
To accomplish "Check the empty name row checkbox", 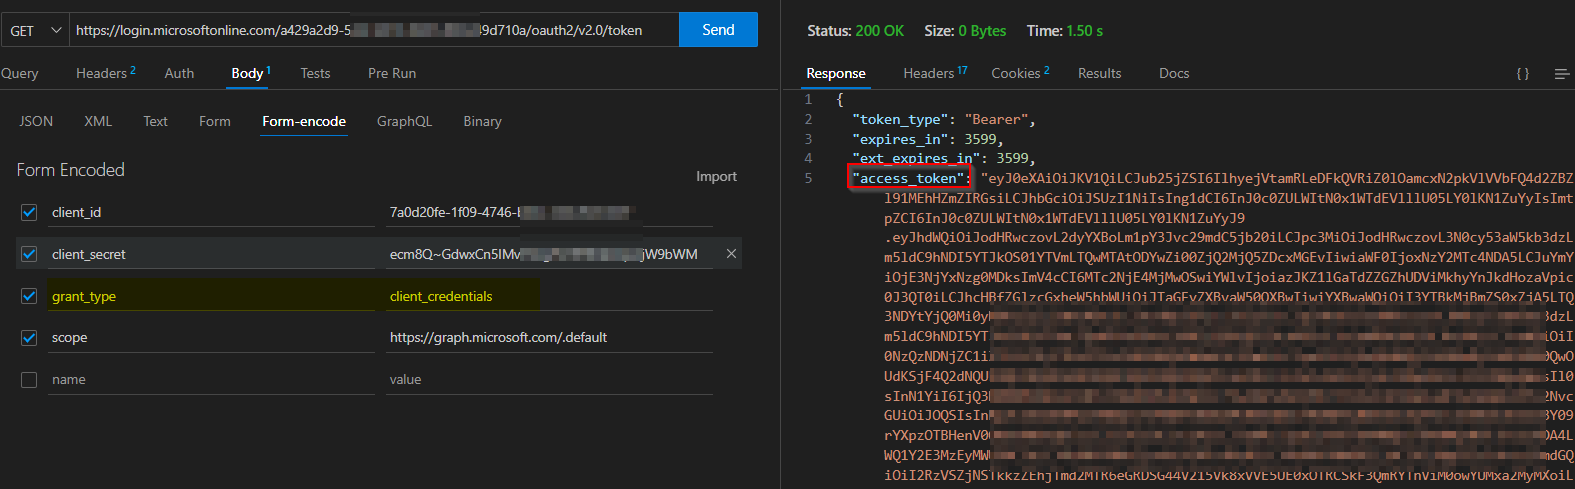I will click(x=29, y=380).
